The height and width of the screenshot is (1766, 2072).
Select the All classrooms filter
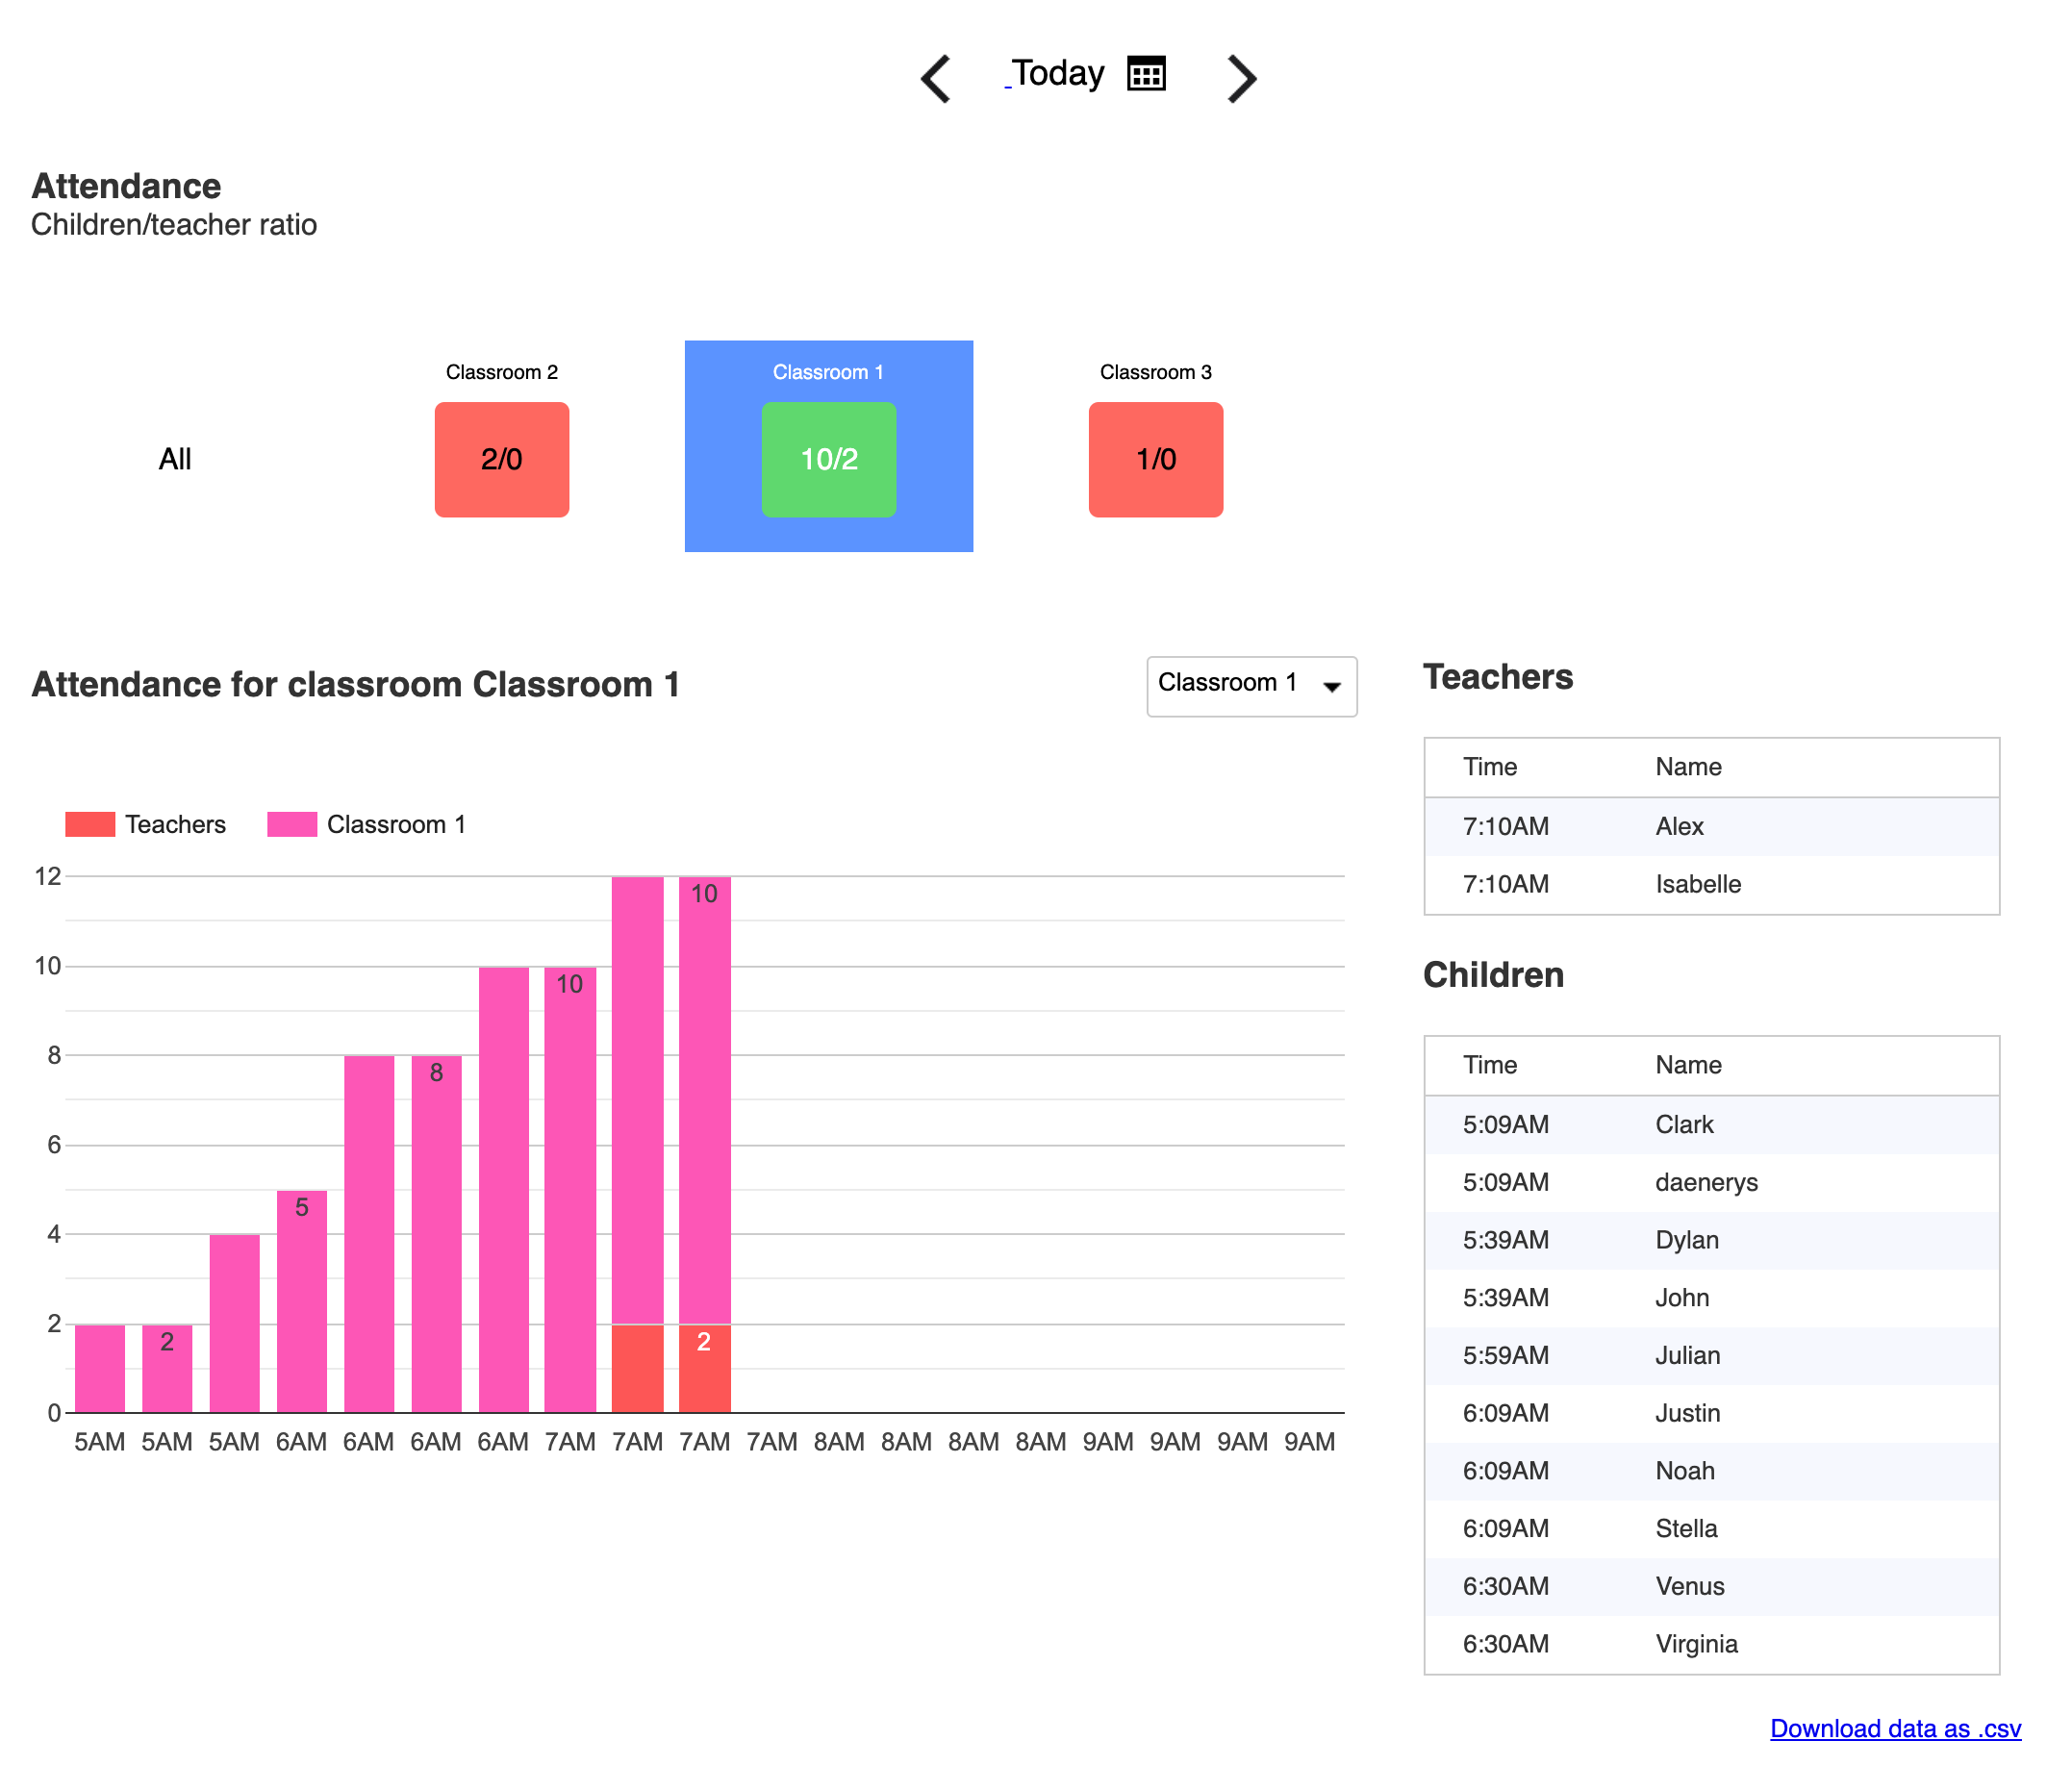[175, 459]
